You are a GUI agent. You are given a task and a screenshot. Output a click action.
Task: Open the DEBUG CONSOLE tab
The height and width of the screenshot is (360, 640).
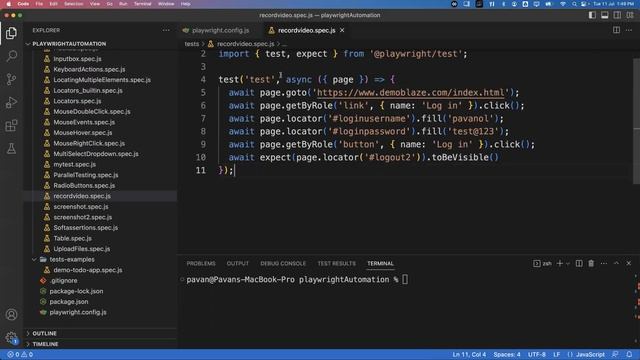pyautogui.click(x=283, y=264)
